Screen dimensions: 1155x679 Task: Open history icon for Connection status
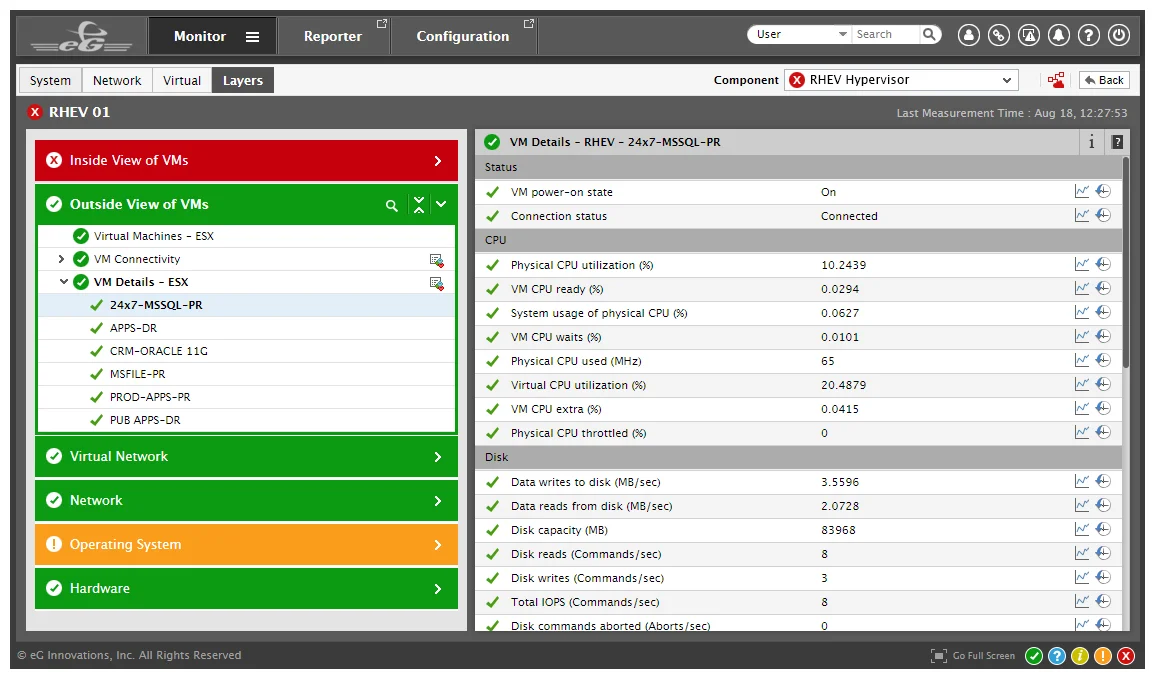pyautogui.click(x=1103, y=215)
